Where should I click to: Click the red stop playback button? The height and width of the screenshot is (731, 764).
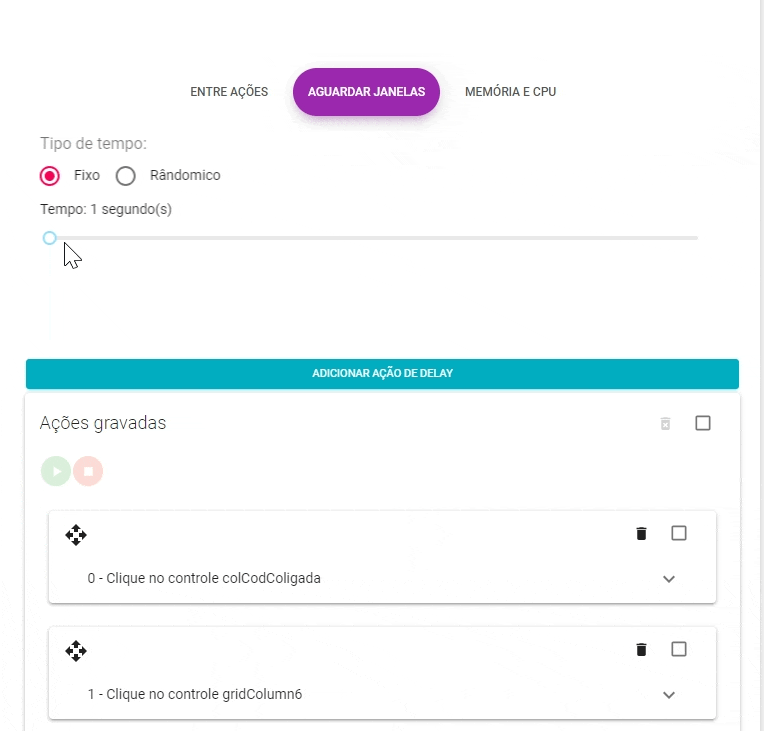(88, 471)
